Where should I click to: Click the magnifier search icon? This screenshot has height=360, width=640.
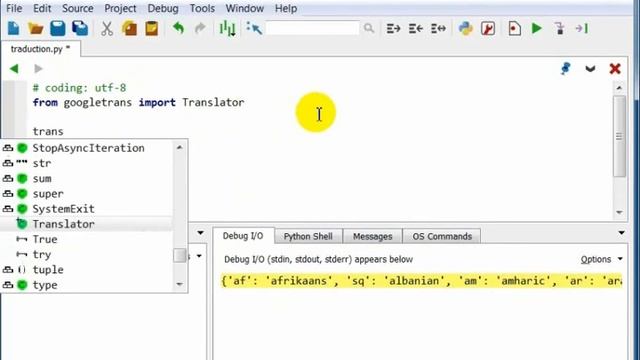[x=369, y=28]
